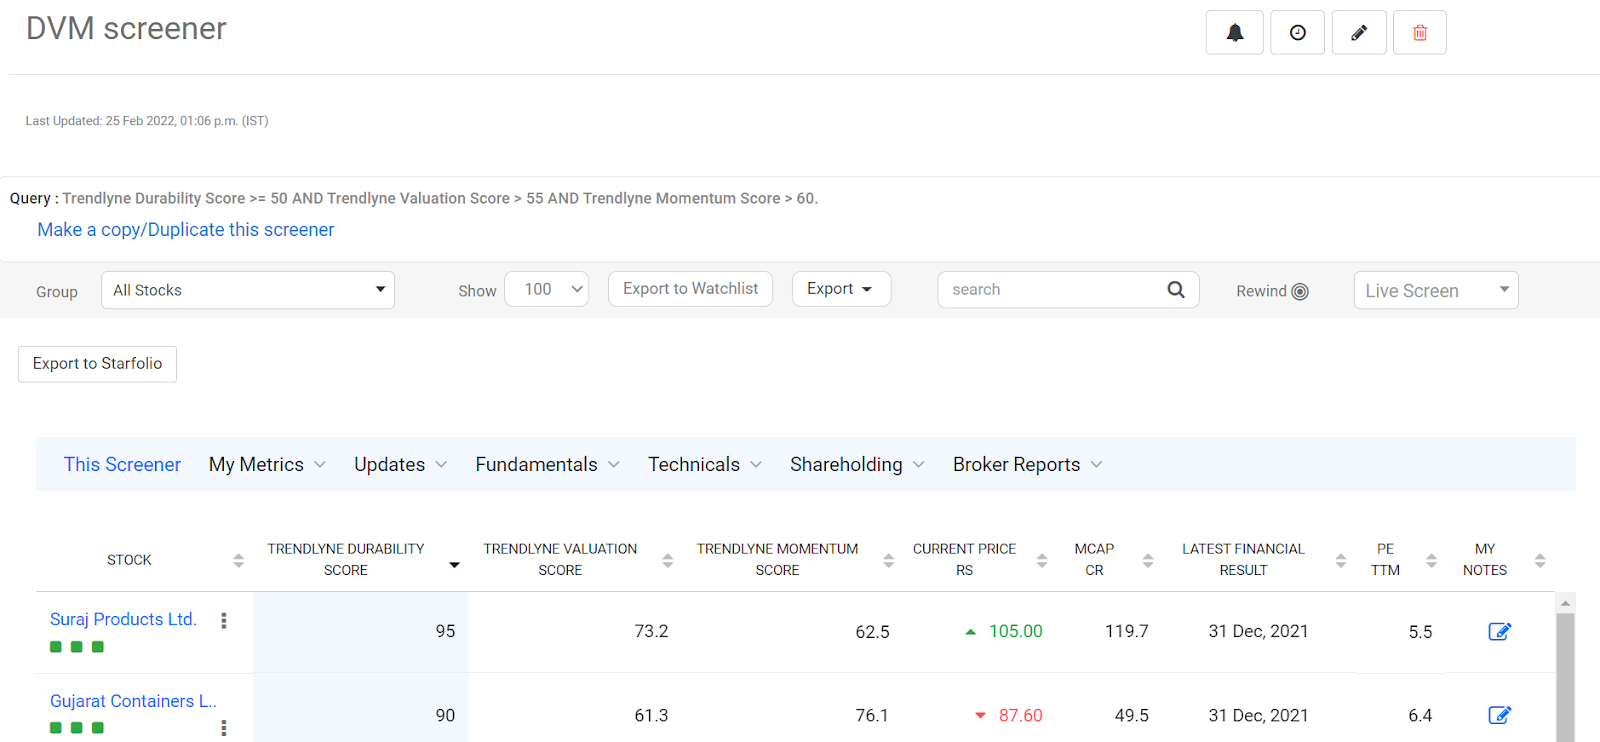
Task: Expand the Export dropdown button
Action: click(x=841, y=289)
